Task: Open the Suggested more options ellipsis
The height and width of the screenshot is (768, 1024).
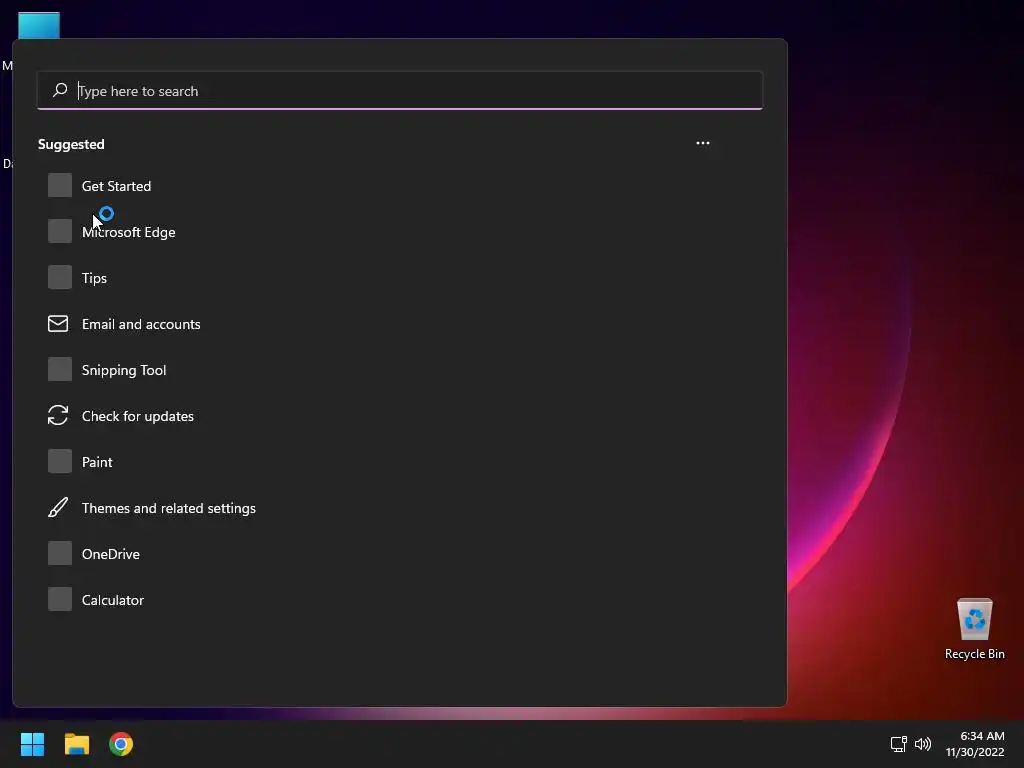Action: tap(703, 143)
